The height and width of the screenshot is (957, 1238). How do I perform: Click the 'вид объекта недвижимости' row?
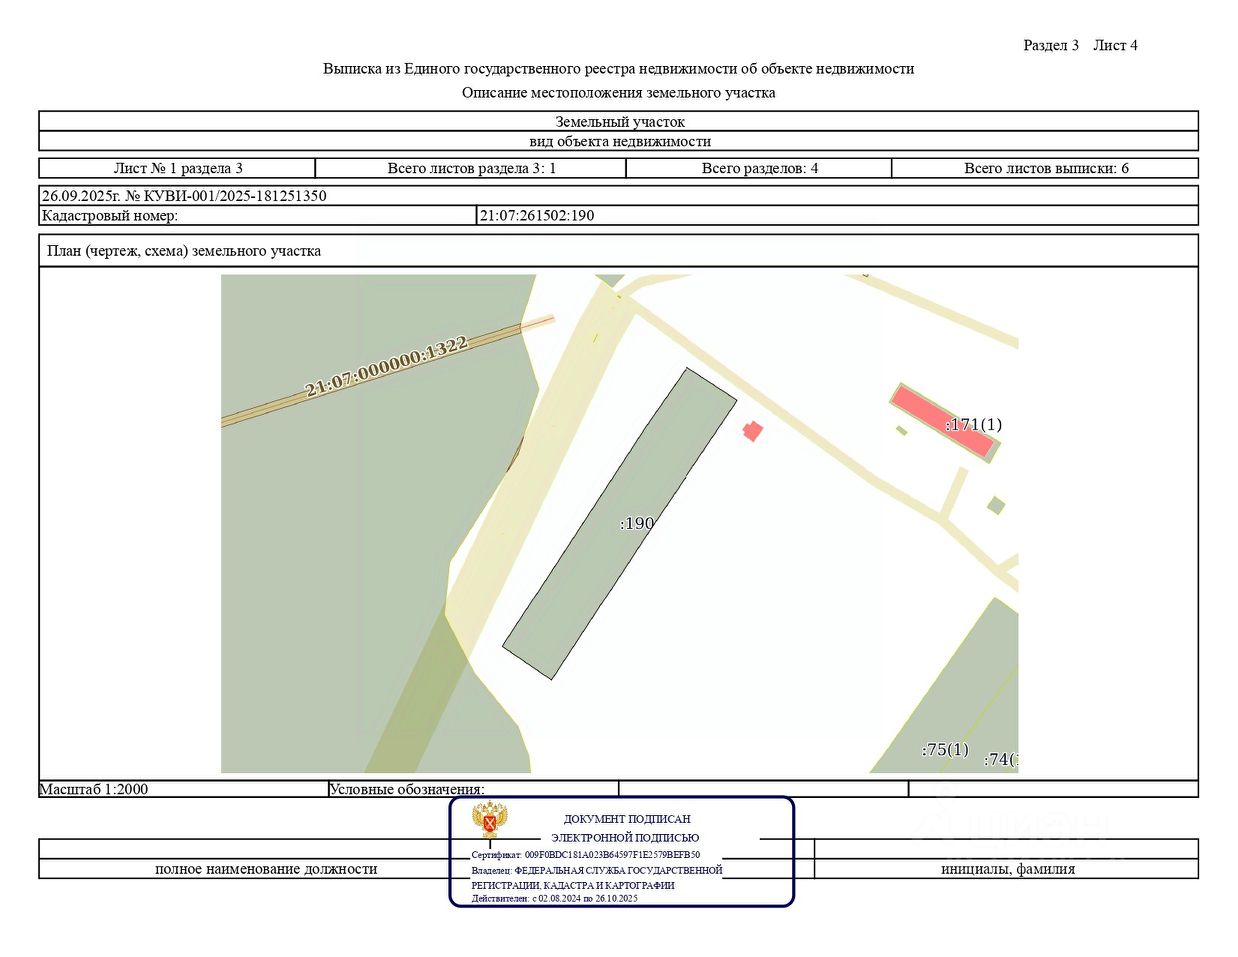pyautogui.click(x=618, y=141)
